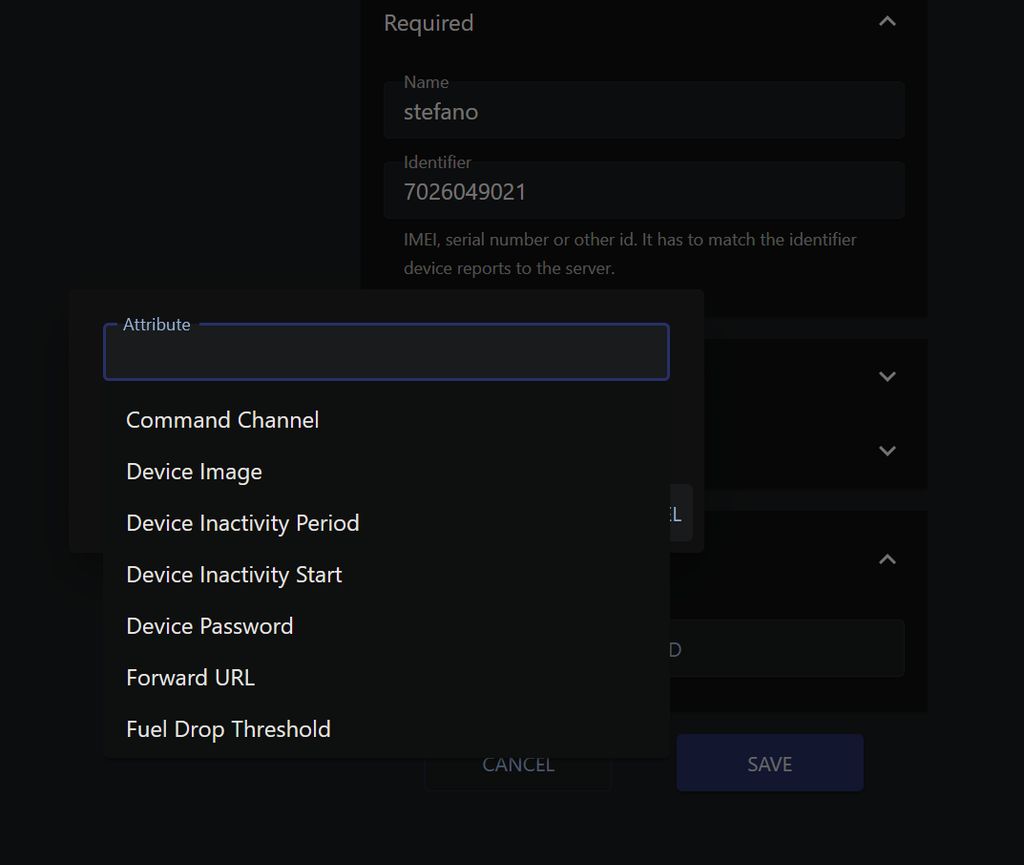Viewport: 1024px width, 865px height.
Task: Click the Required section header title
Action: point(428,23)
